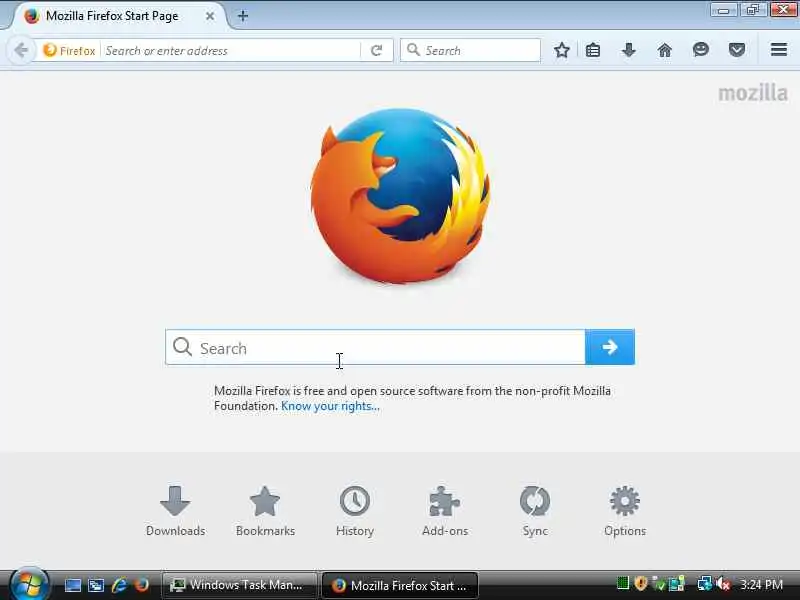Open the Hello chat smiley icon
The height and width of the screenshot is (600, 800).
[701, 49]
